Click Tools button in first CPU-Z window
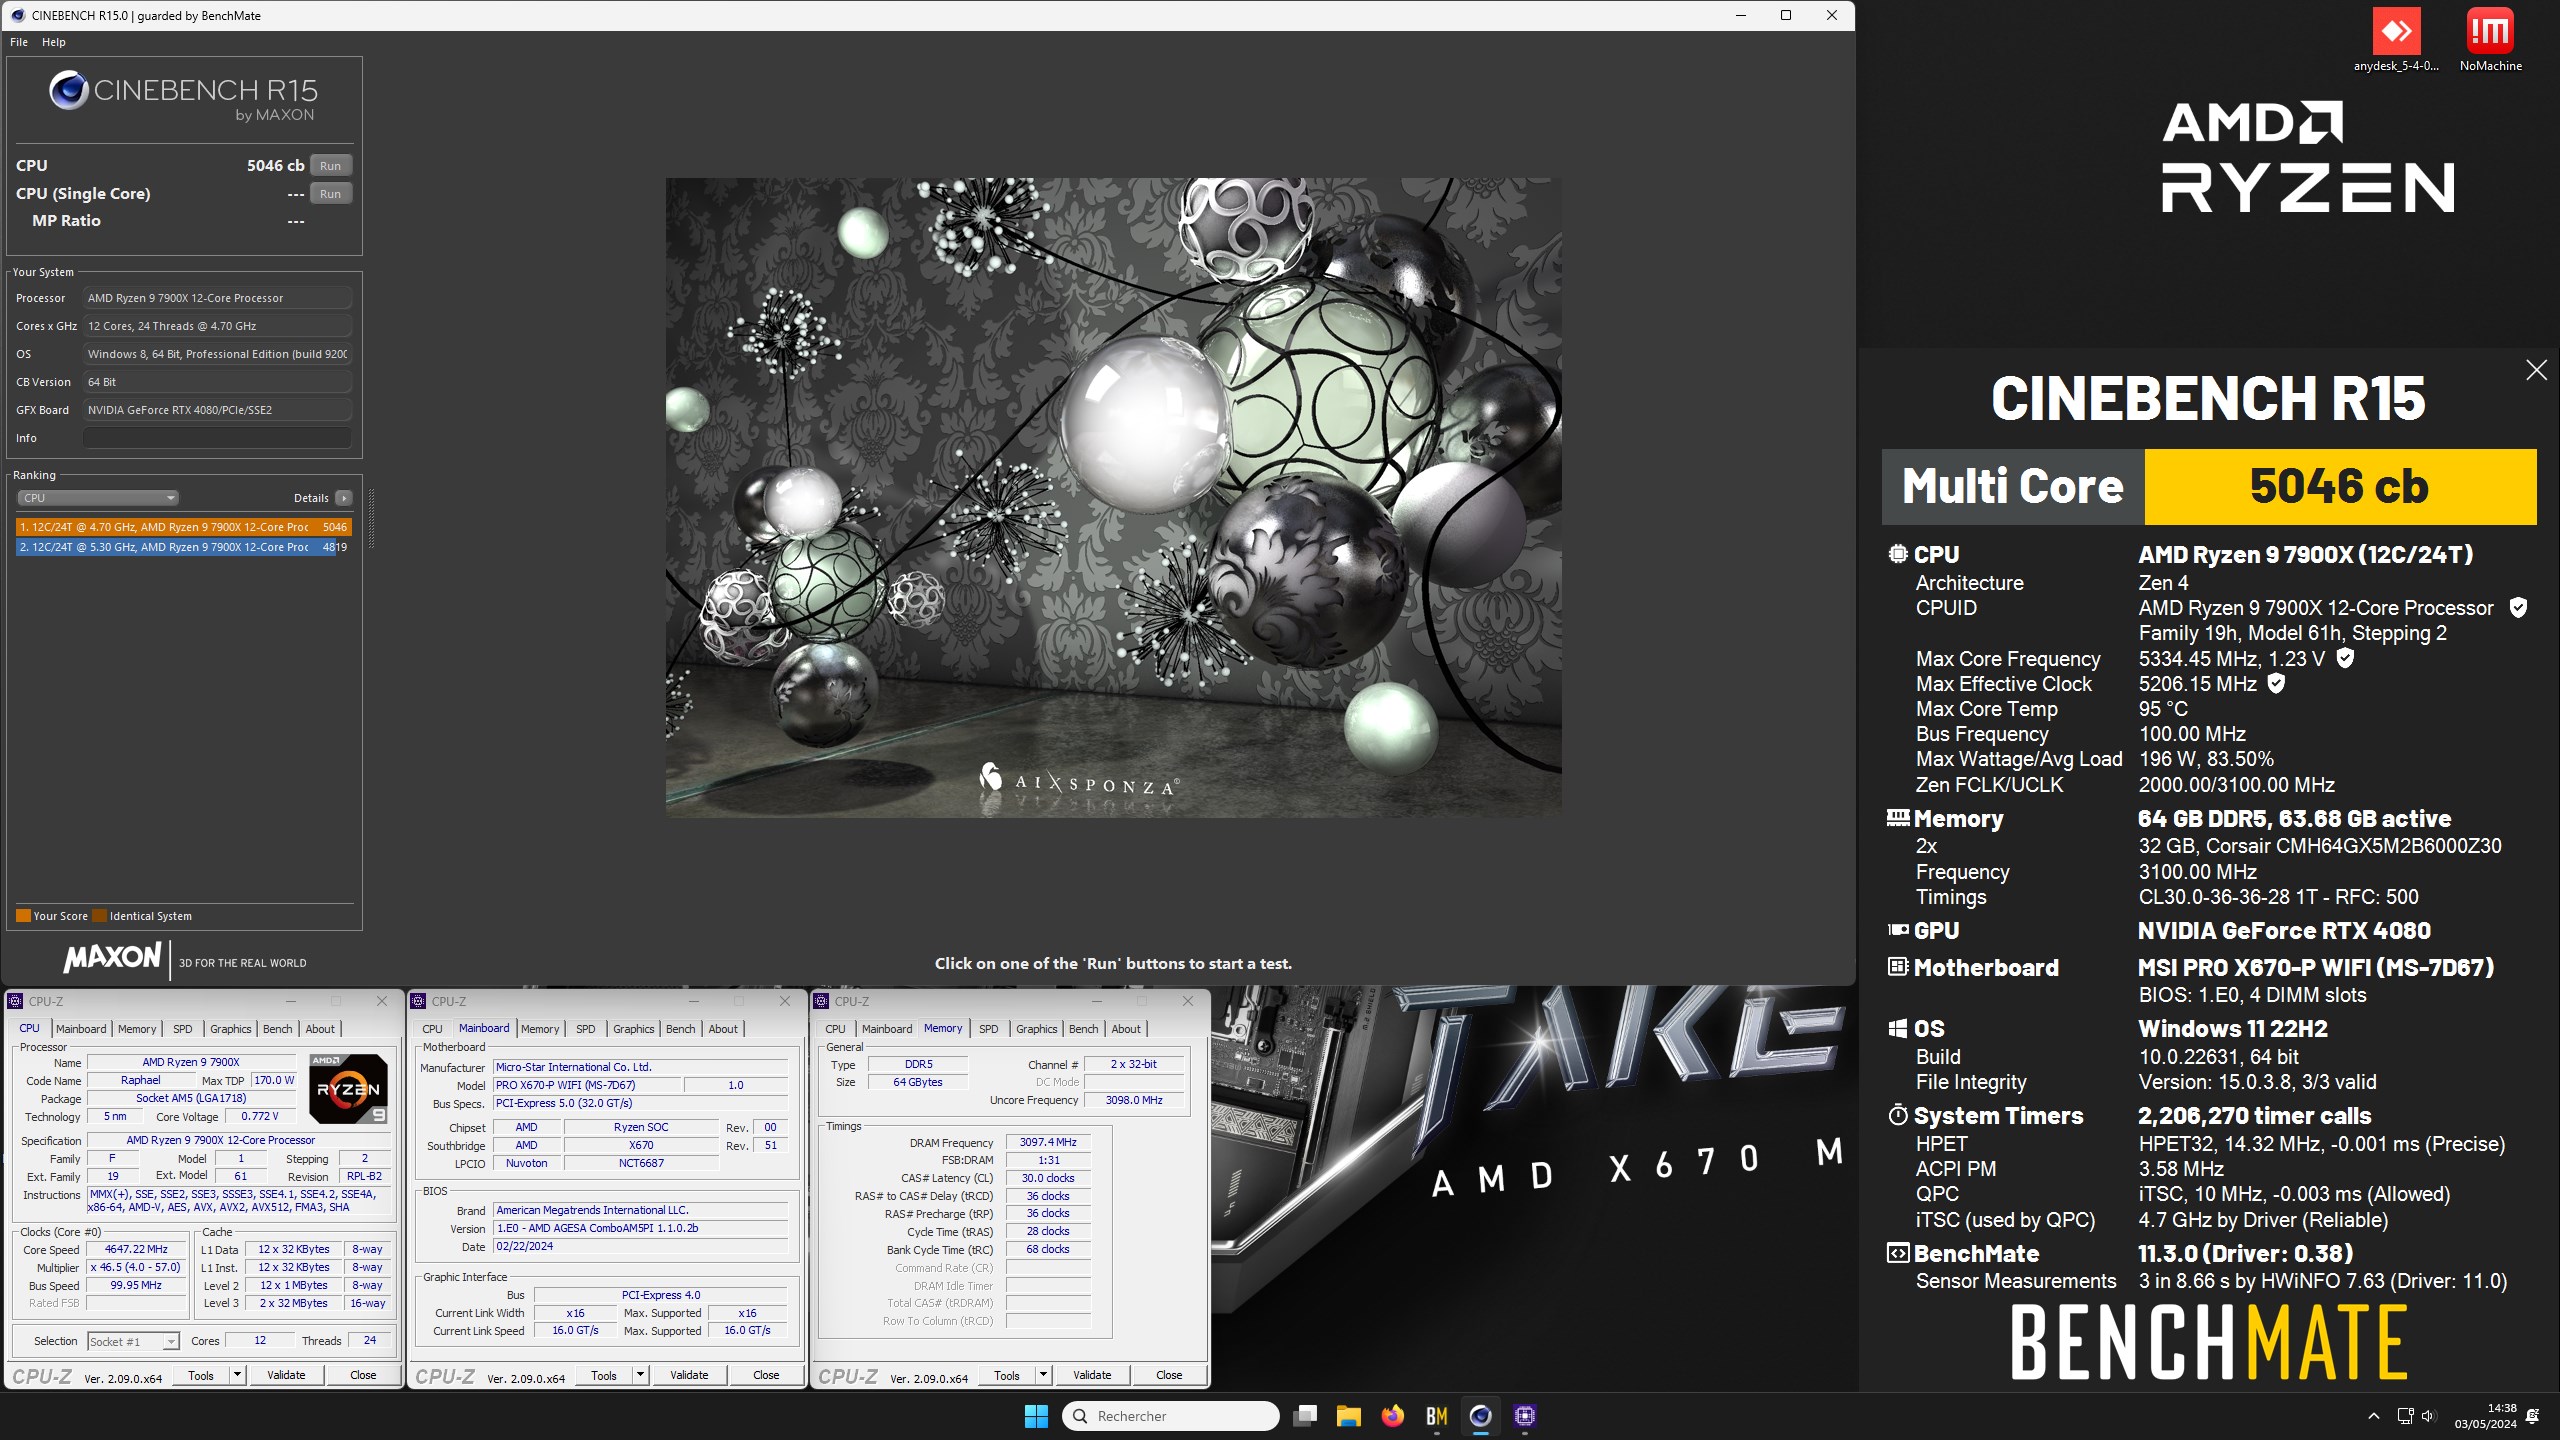Image resolution: width=2560 pixels, height=1440 pixels. [201, 1375]
